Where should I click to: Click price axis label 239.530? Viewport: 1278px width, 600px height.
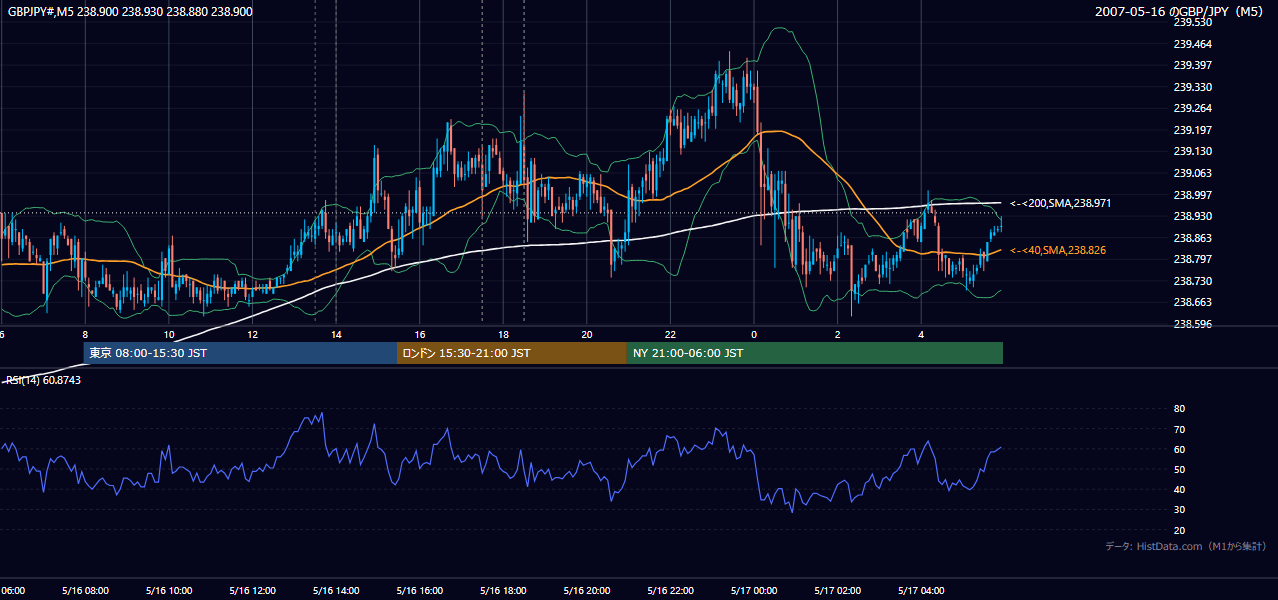pos(1193,22)
